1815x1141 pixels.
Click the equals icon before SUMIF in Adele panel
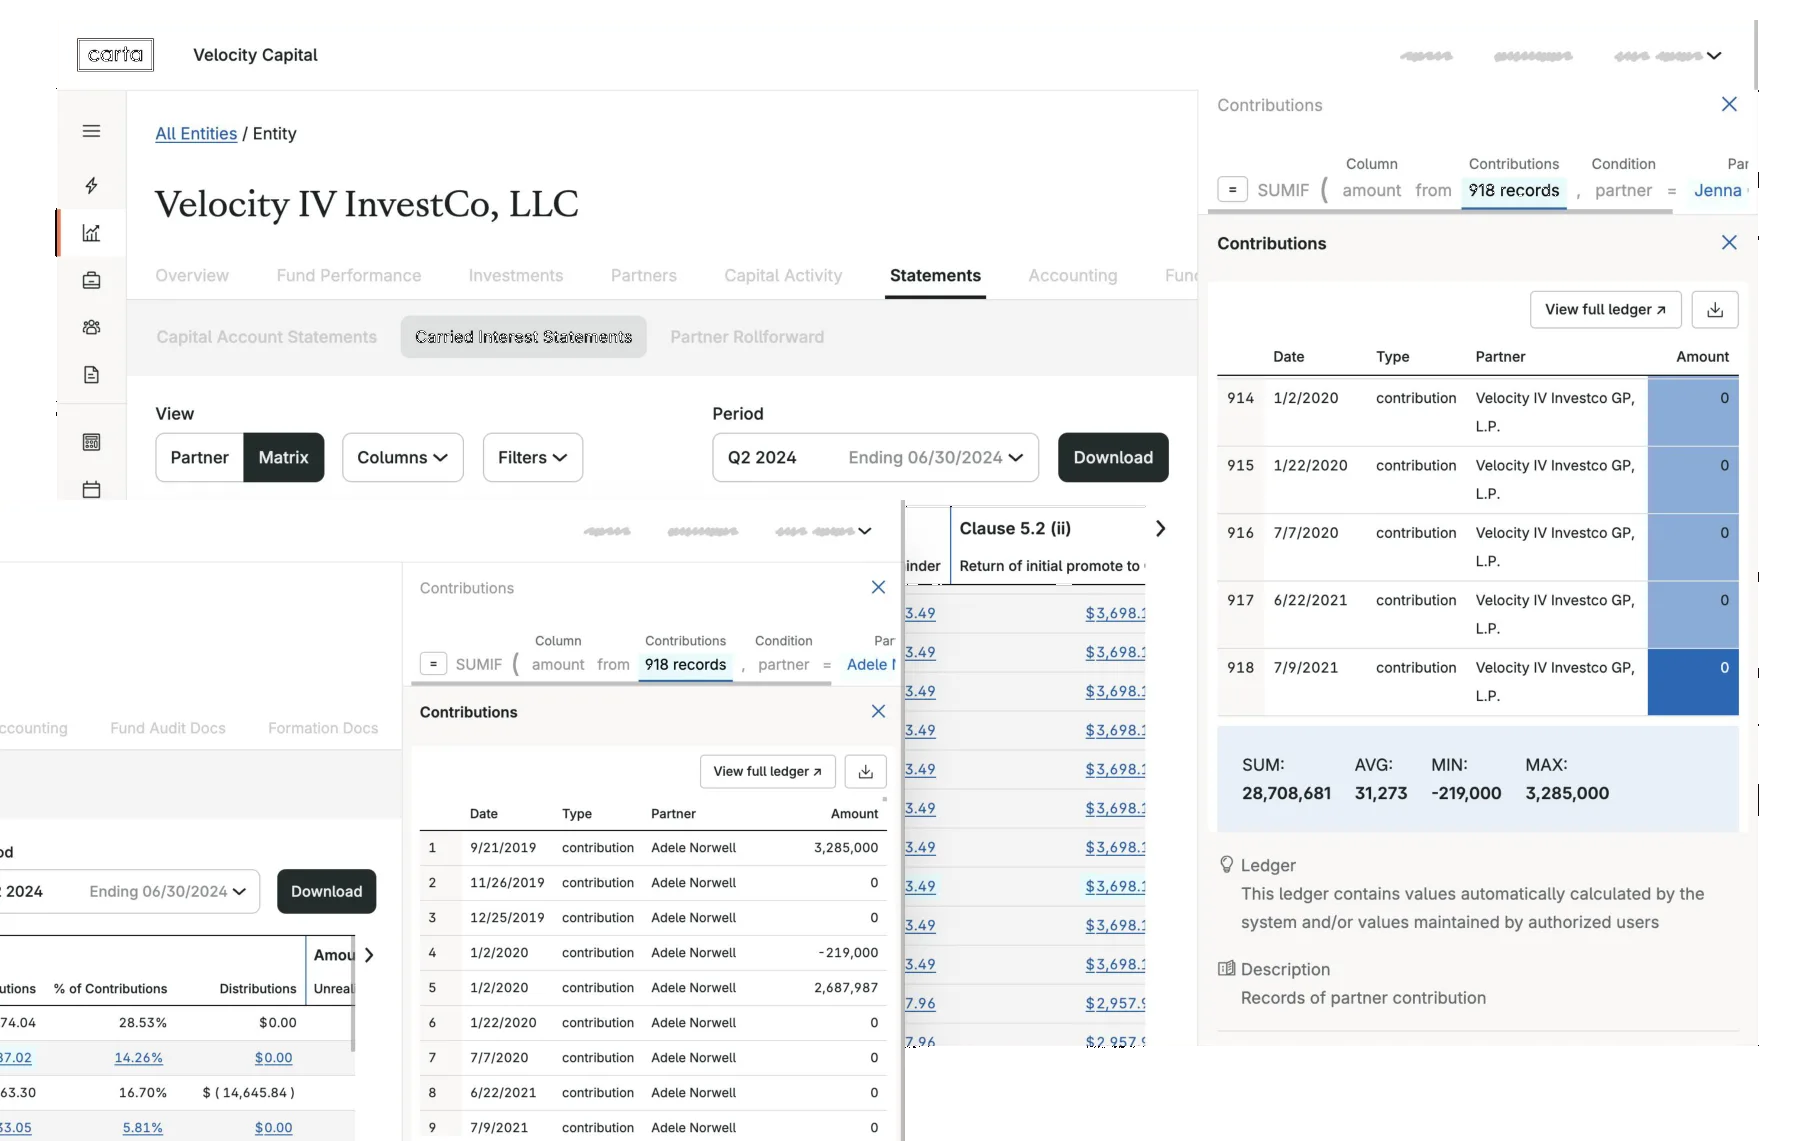tap(433, 663)
